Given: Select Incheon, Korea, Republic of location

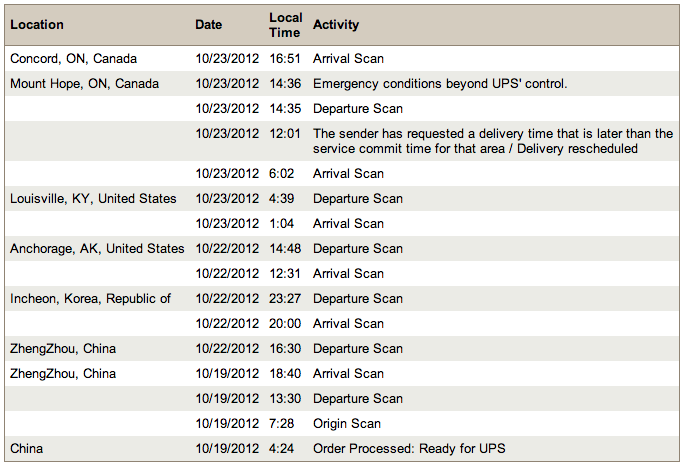Looking at the screenshot, I should 91,298.
